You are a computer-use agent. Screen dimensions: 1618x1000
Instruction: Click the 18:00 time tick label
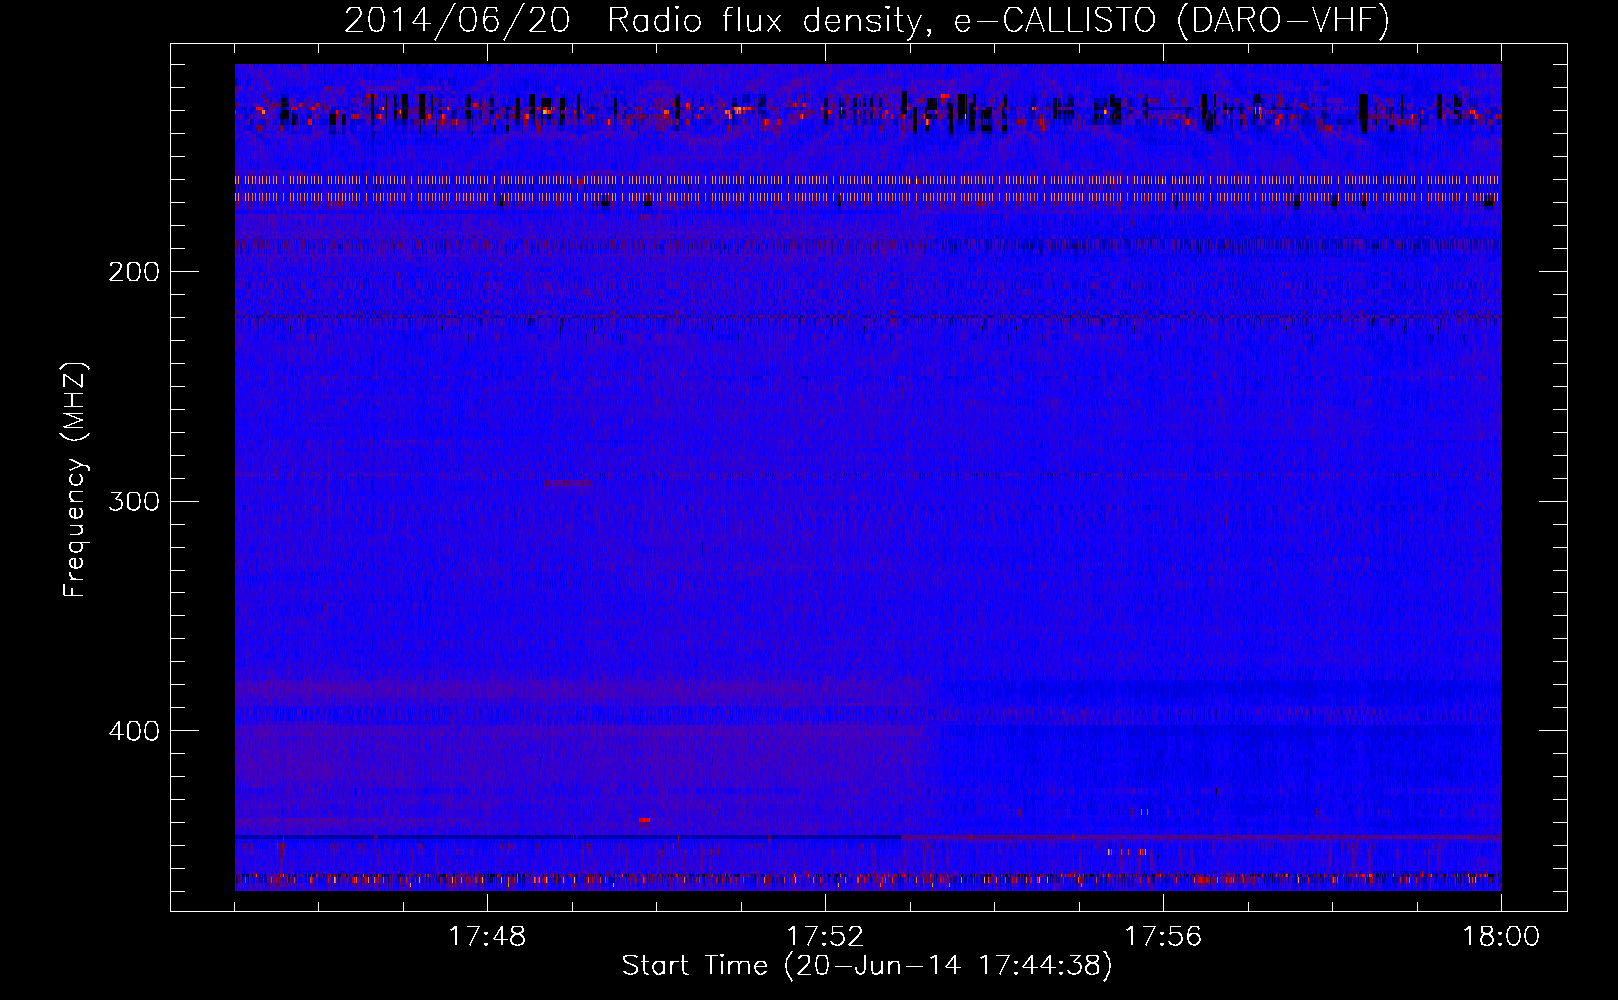pyautogui.click(x=1501, y=937)
